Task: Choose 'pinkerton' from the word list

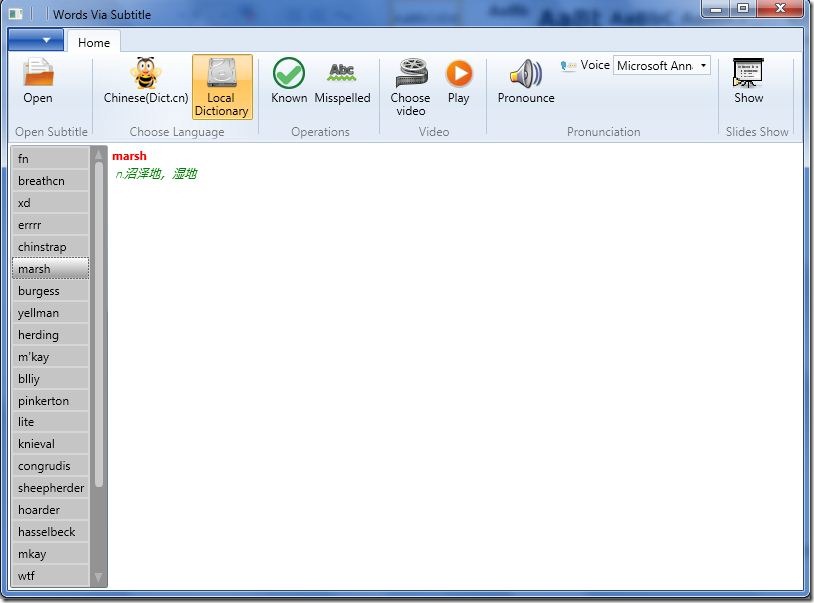Action: pyautogui.click(x=50, y=401)
